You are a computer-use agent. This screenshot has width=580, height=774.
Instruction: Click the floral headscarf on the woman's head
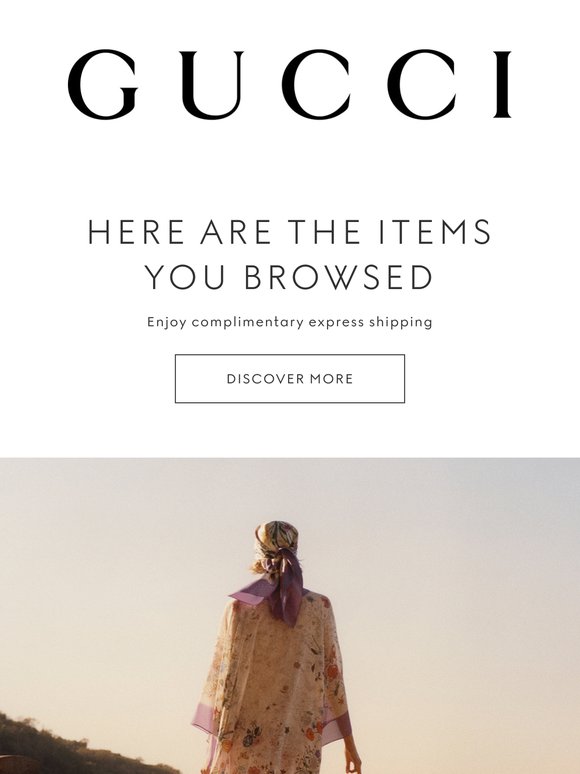277,537
